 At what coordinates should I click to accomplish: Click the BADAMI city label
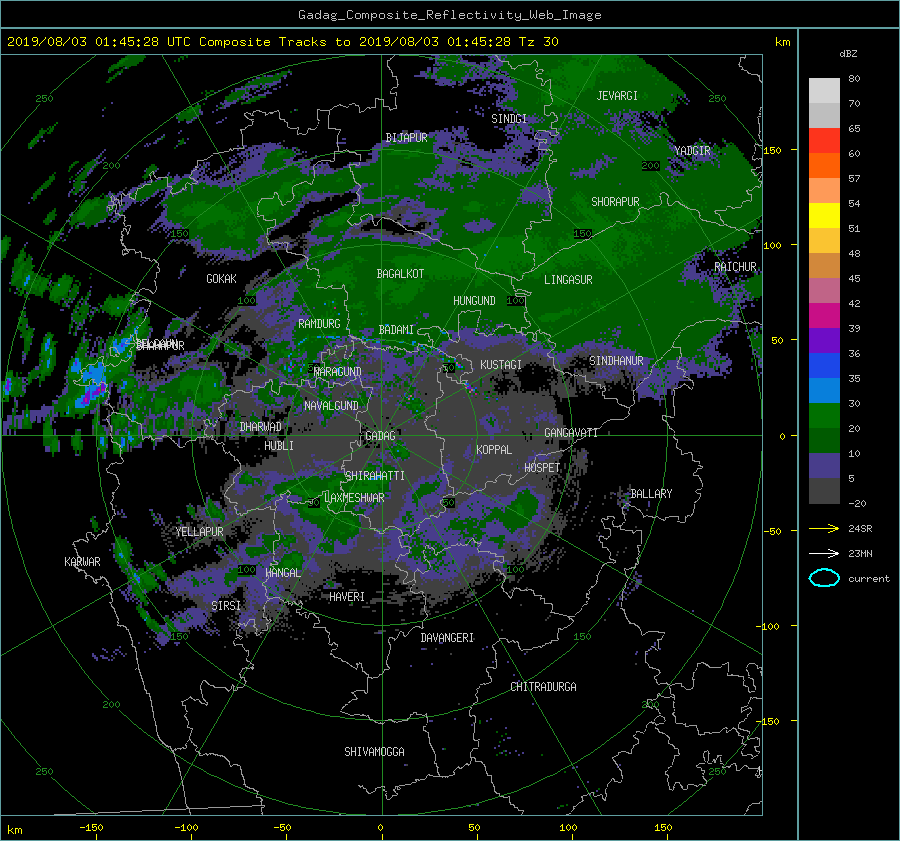396,330
